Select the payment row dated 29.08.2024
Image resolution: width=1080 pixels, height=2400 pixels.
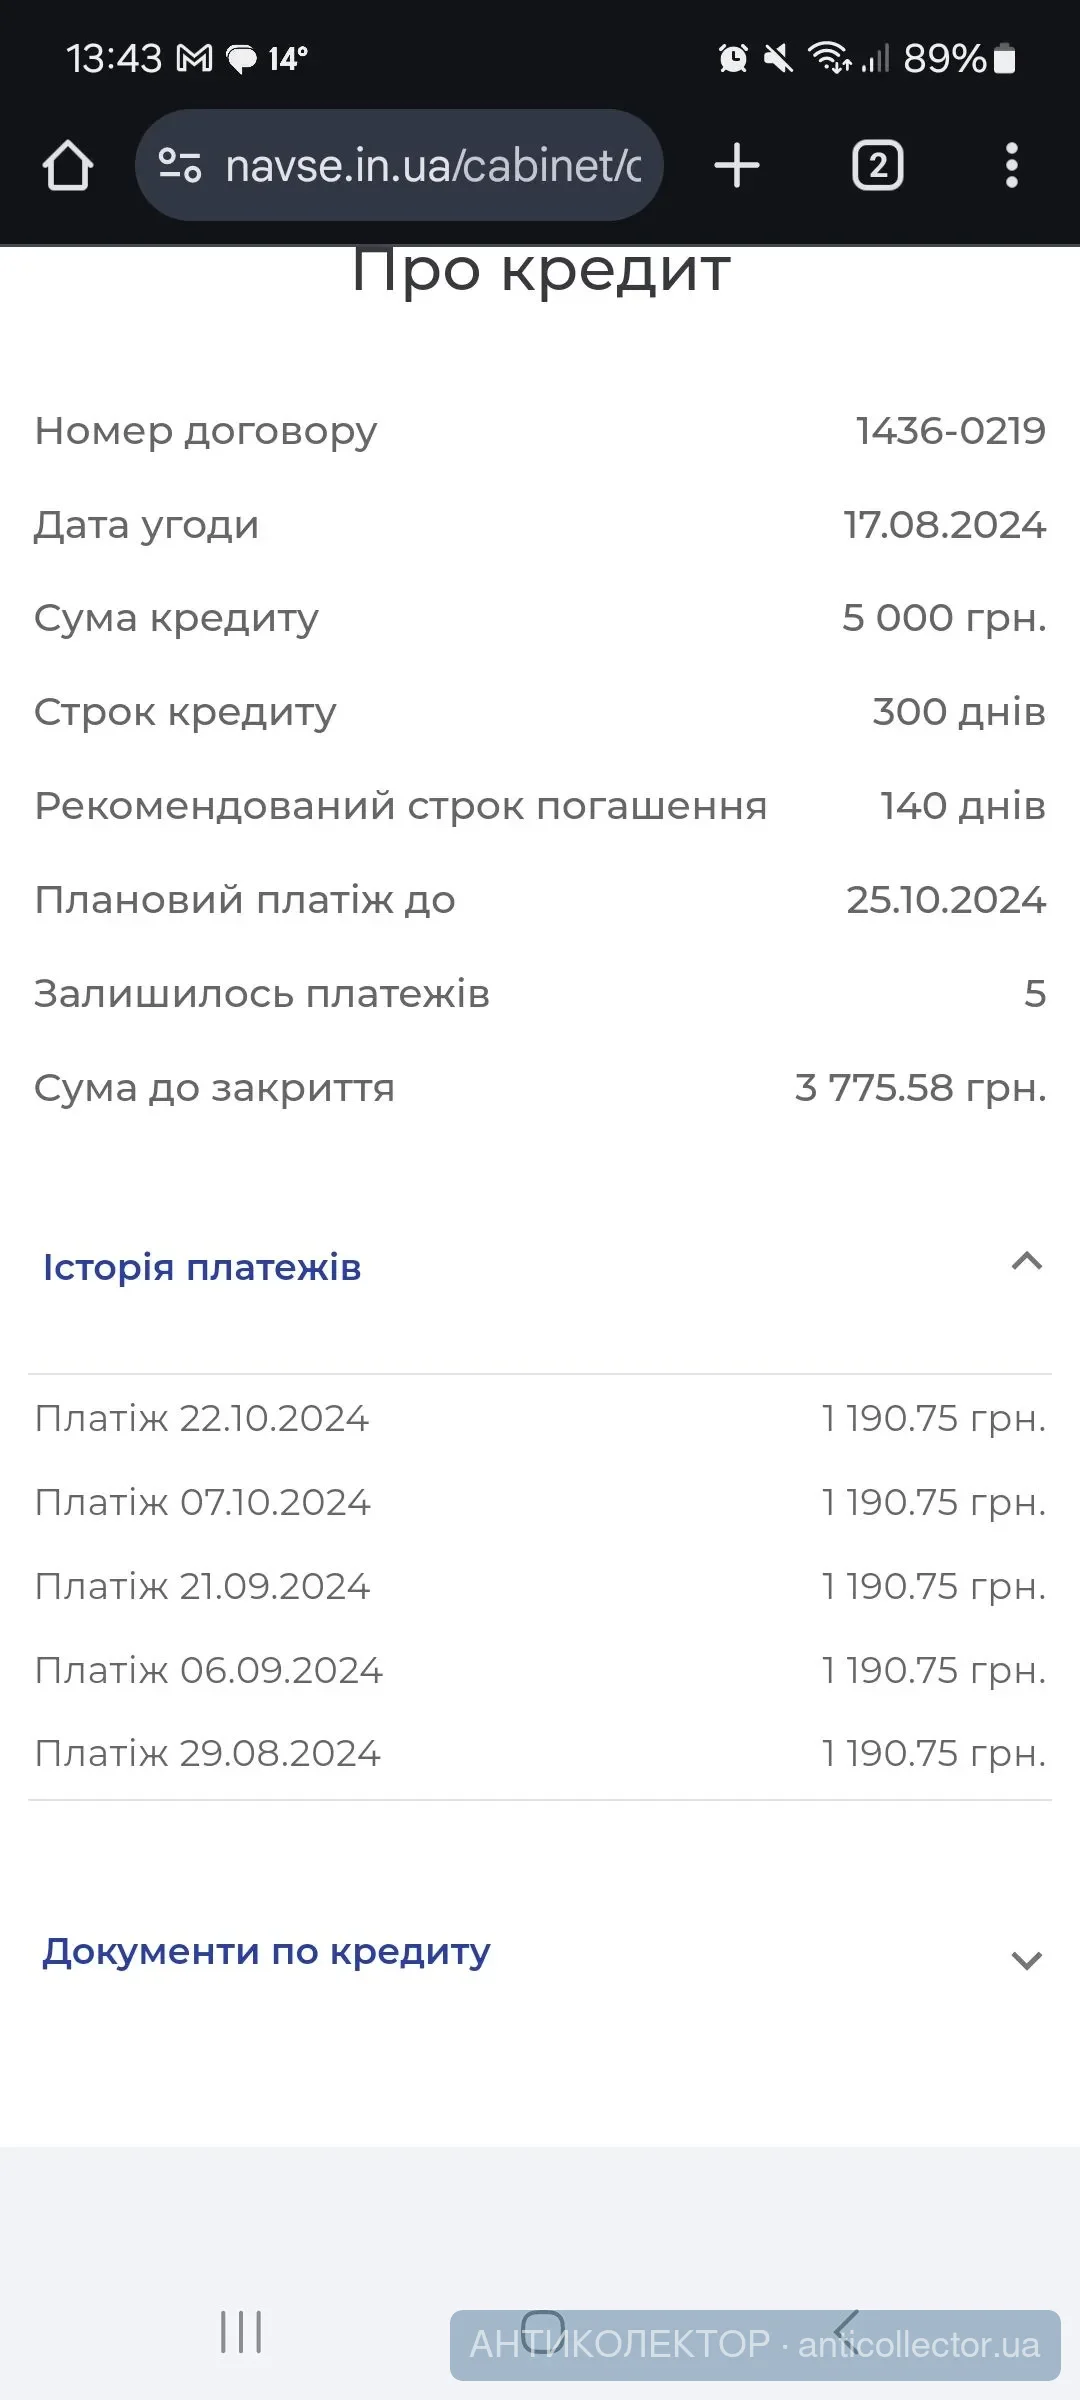[540, 1753]
